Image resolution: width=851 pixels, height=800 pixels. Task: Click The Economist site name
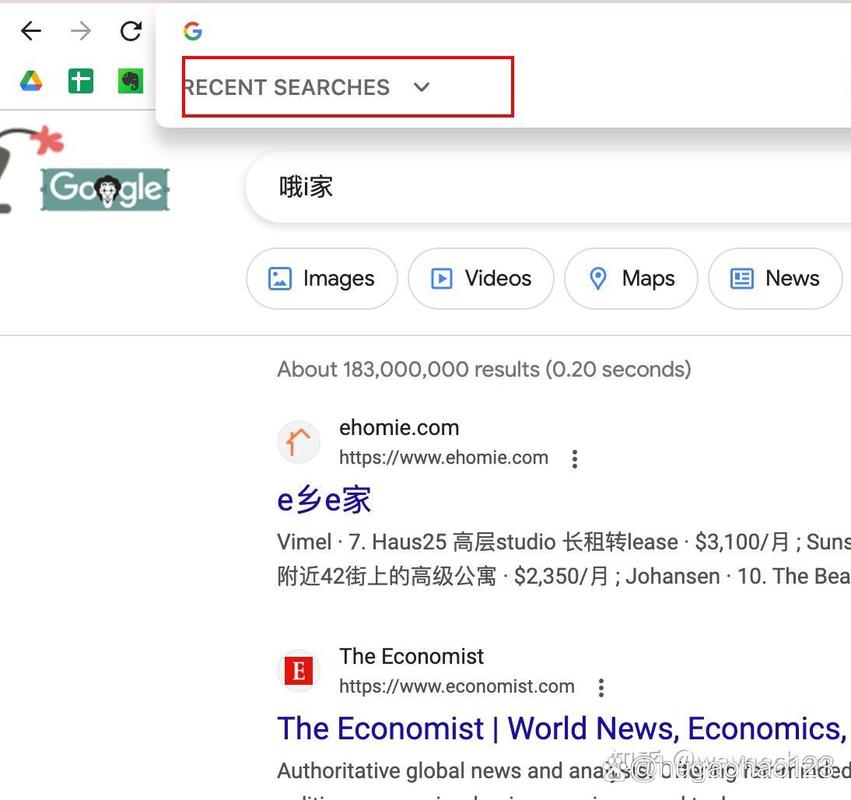411,656
